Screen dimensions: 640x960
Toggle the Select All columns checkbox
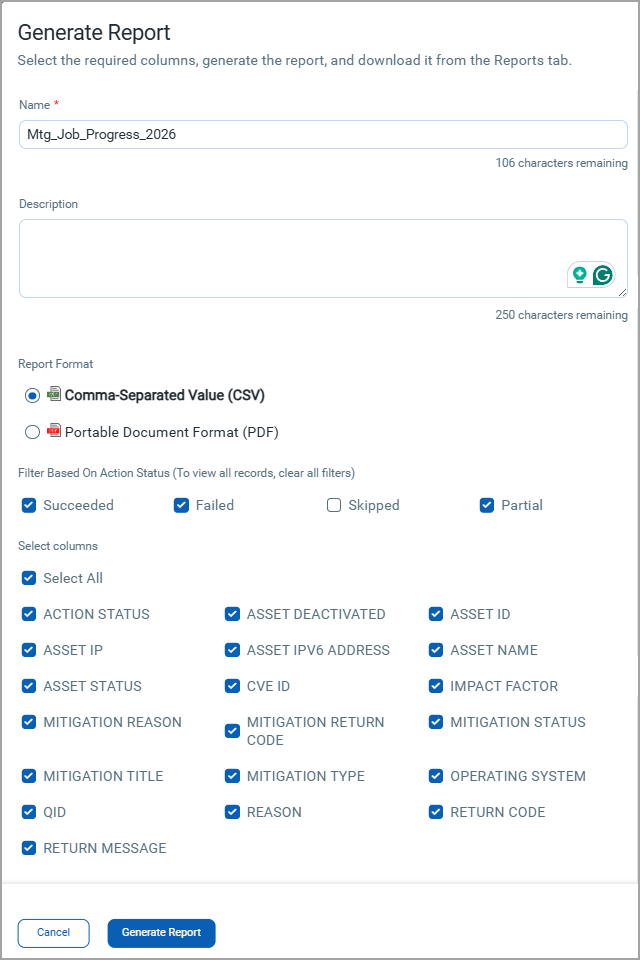[29, 578]
